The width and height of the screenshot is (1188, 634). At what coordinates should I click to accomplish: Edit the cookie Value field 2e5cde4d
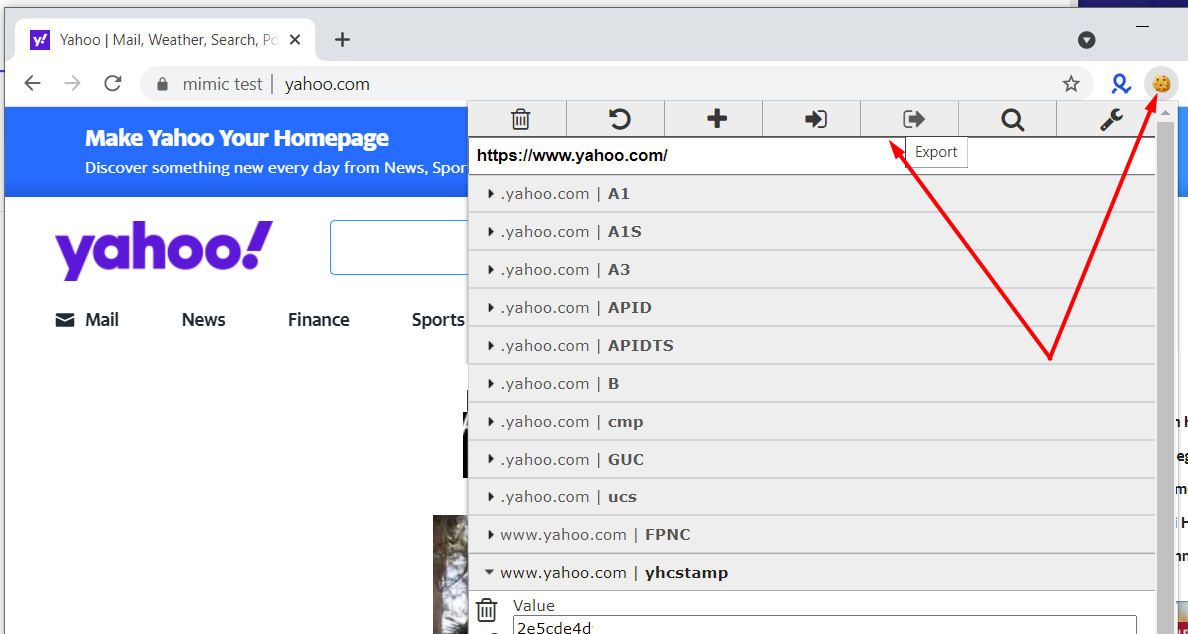pyautogui.click(x=824, y=625)
